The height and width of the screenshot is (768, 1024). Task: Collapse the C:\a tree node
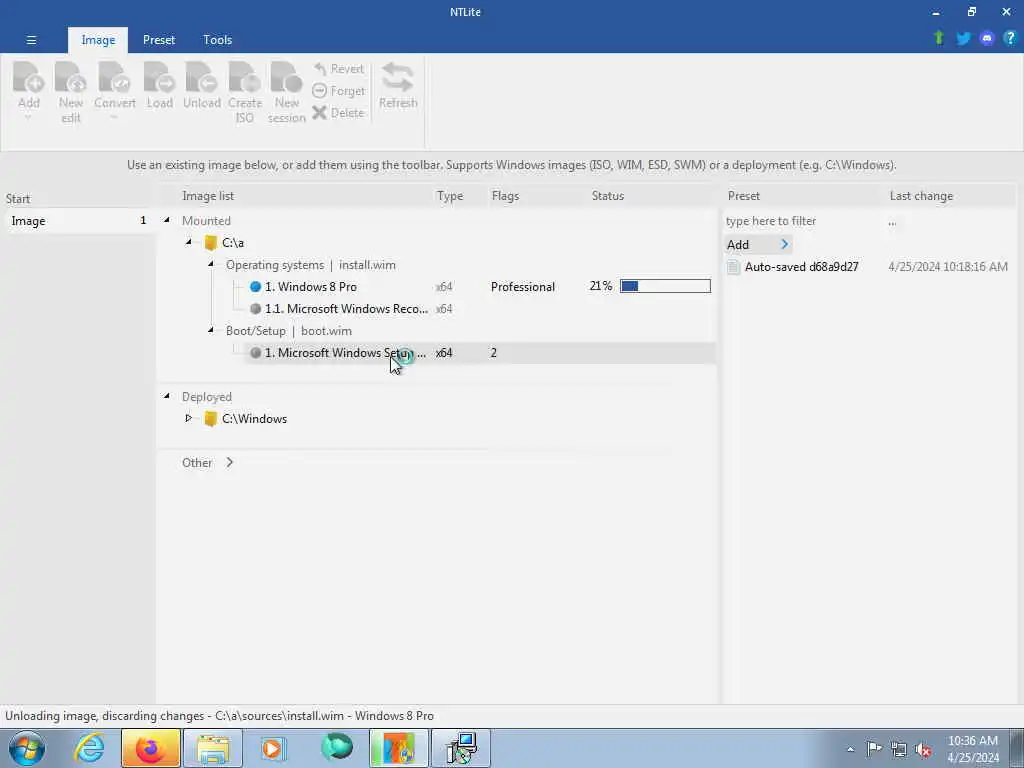click(189, 242)
